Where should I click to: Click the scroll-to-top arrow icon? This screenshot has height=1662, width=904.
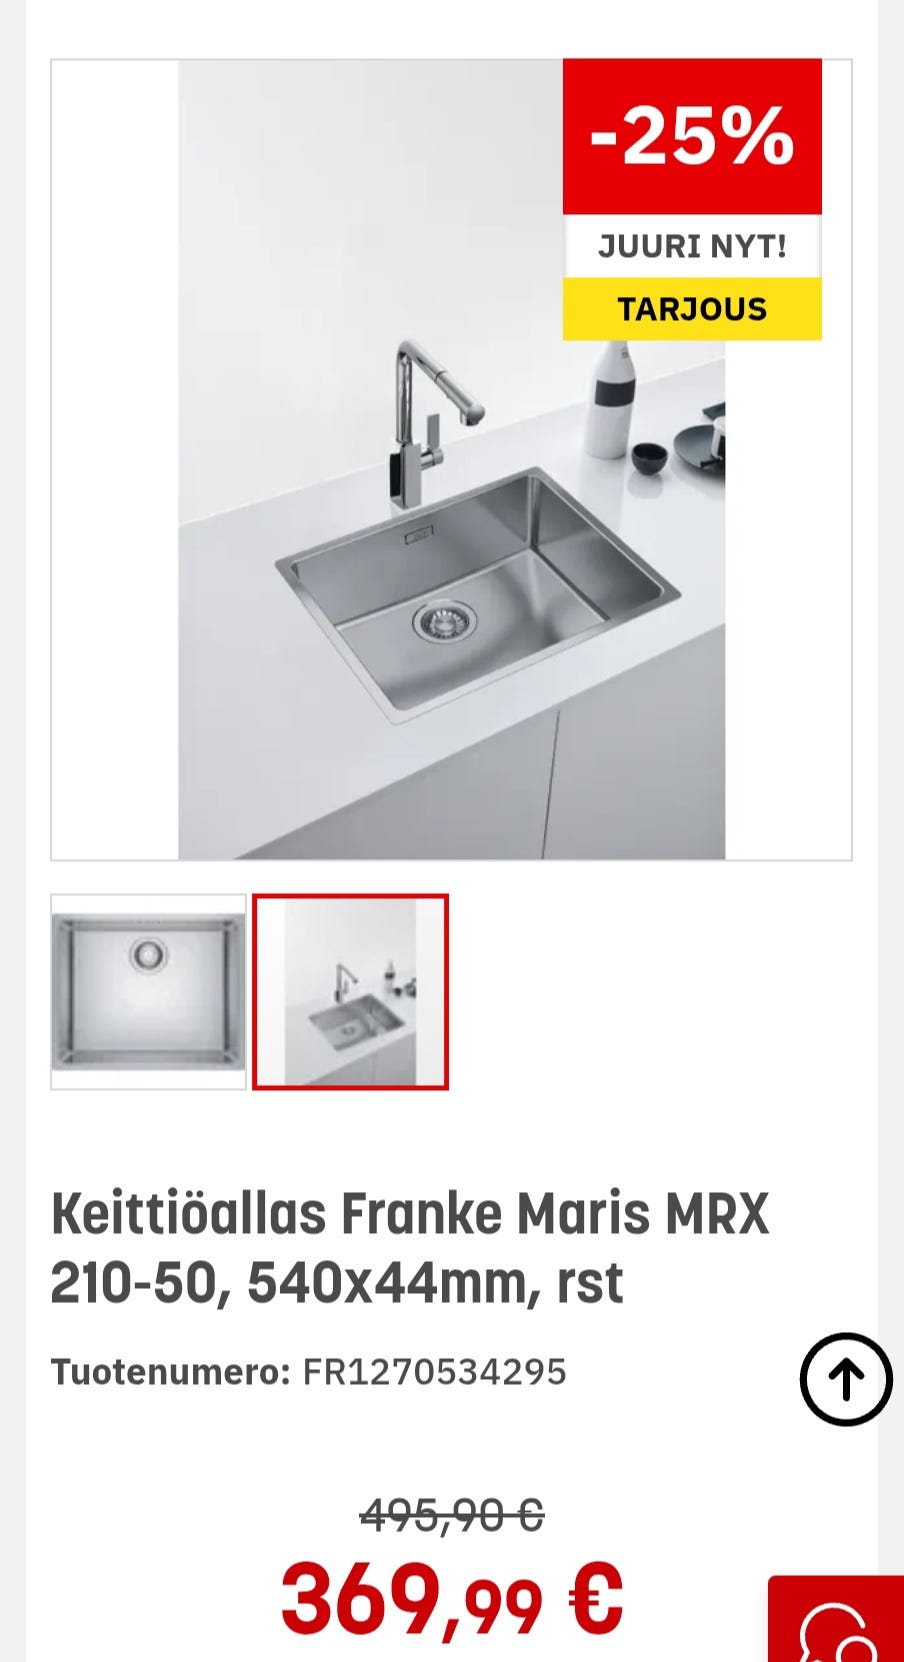[846, 1379]
